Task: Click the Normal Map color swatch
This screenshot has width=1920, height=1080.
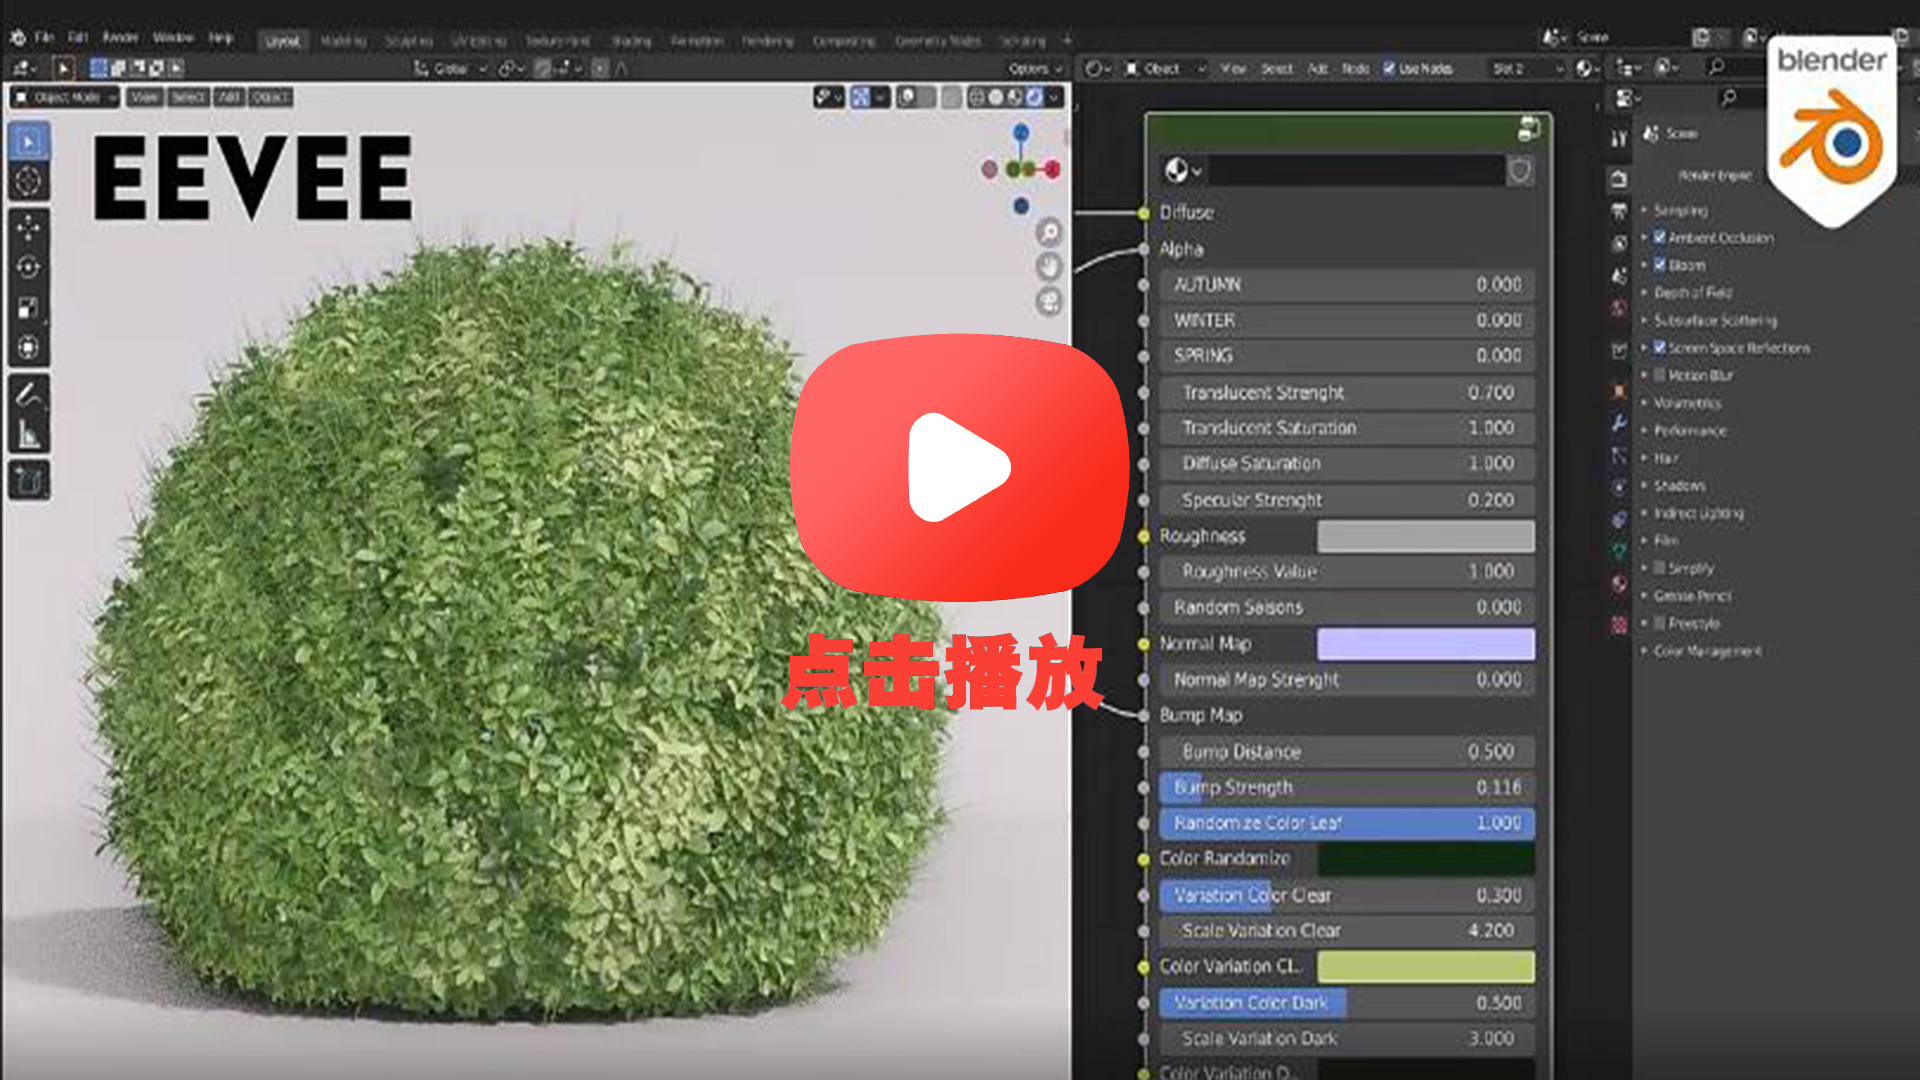Action: click(x=1425, y=644)
